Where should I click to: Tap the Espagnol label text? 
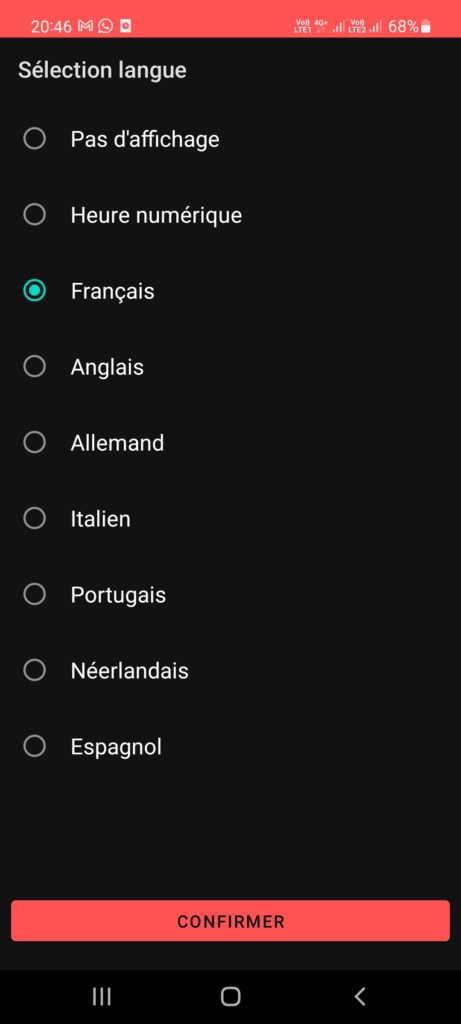[116, 747]
